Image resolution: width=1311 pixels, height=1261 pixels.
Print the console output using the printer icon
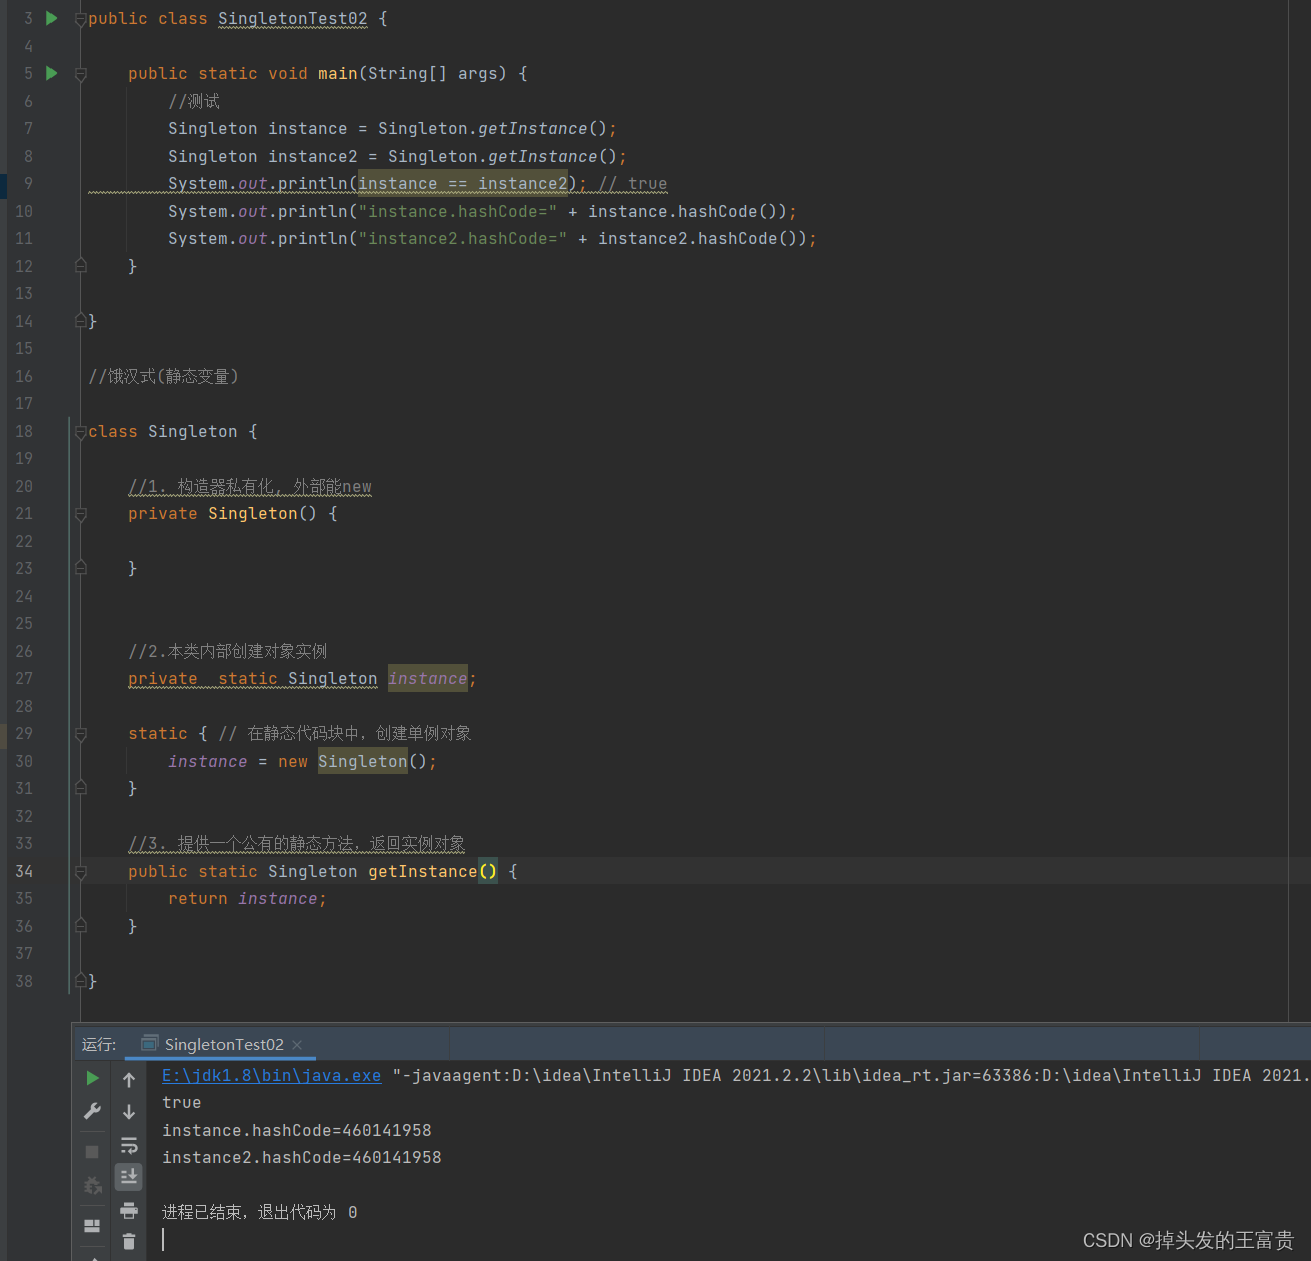pos(129,1211)
